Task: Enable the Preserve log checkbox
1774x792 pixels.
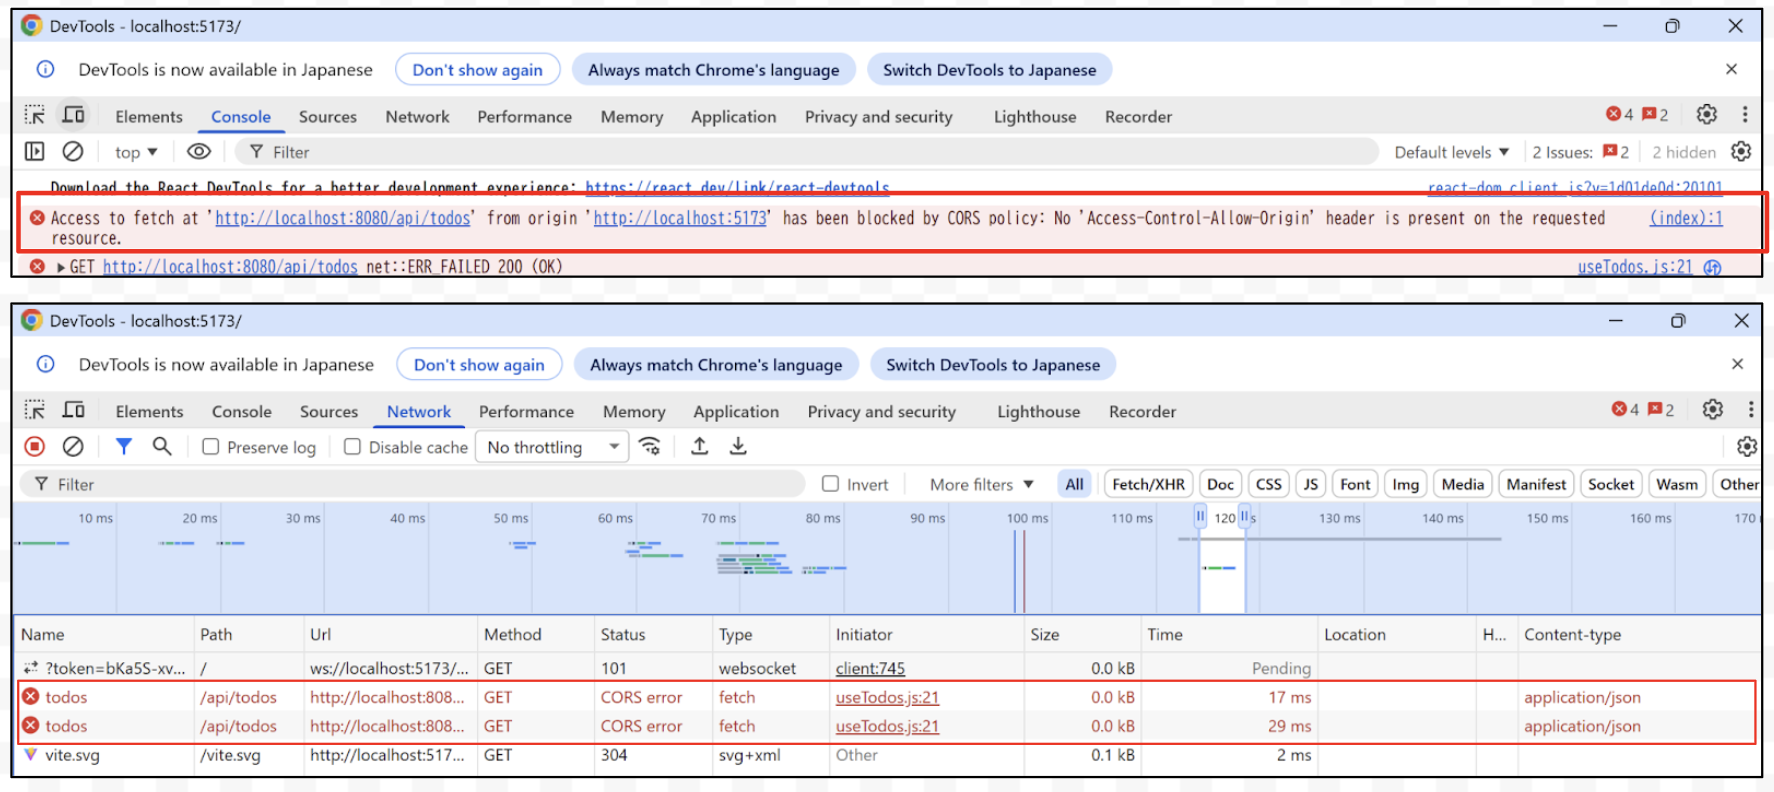Action: click(x=211, y=447)
